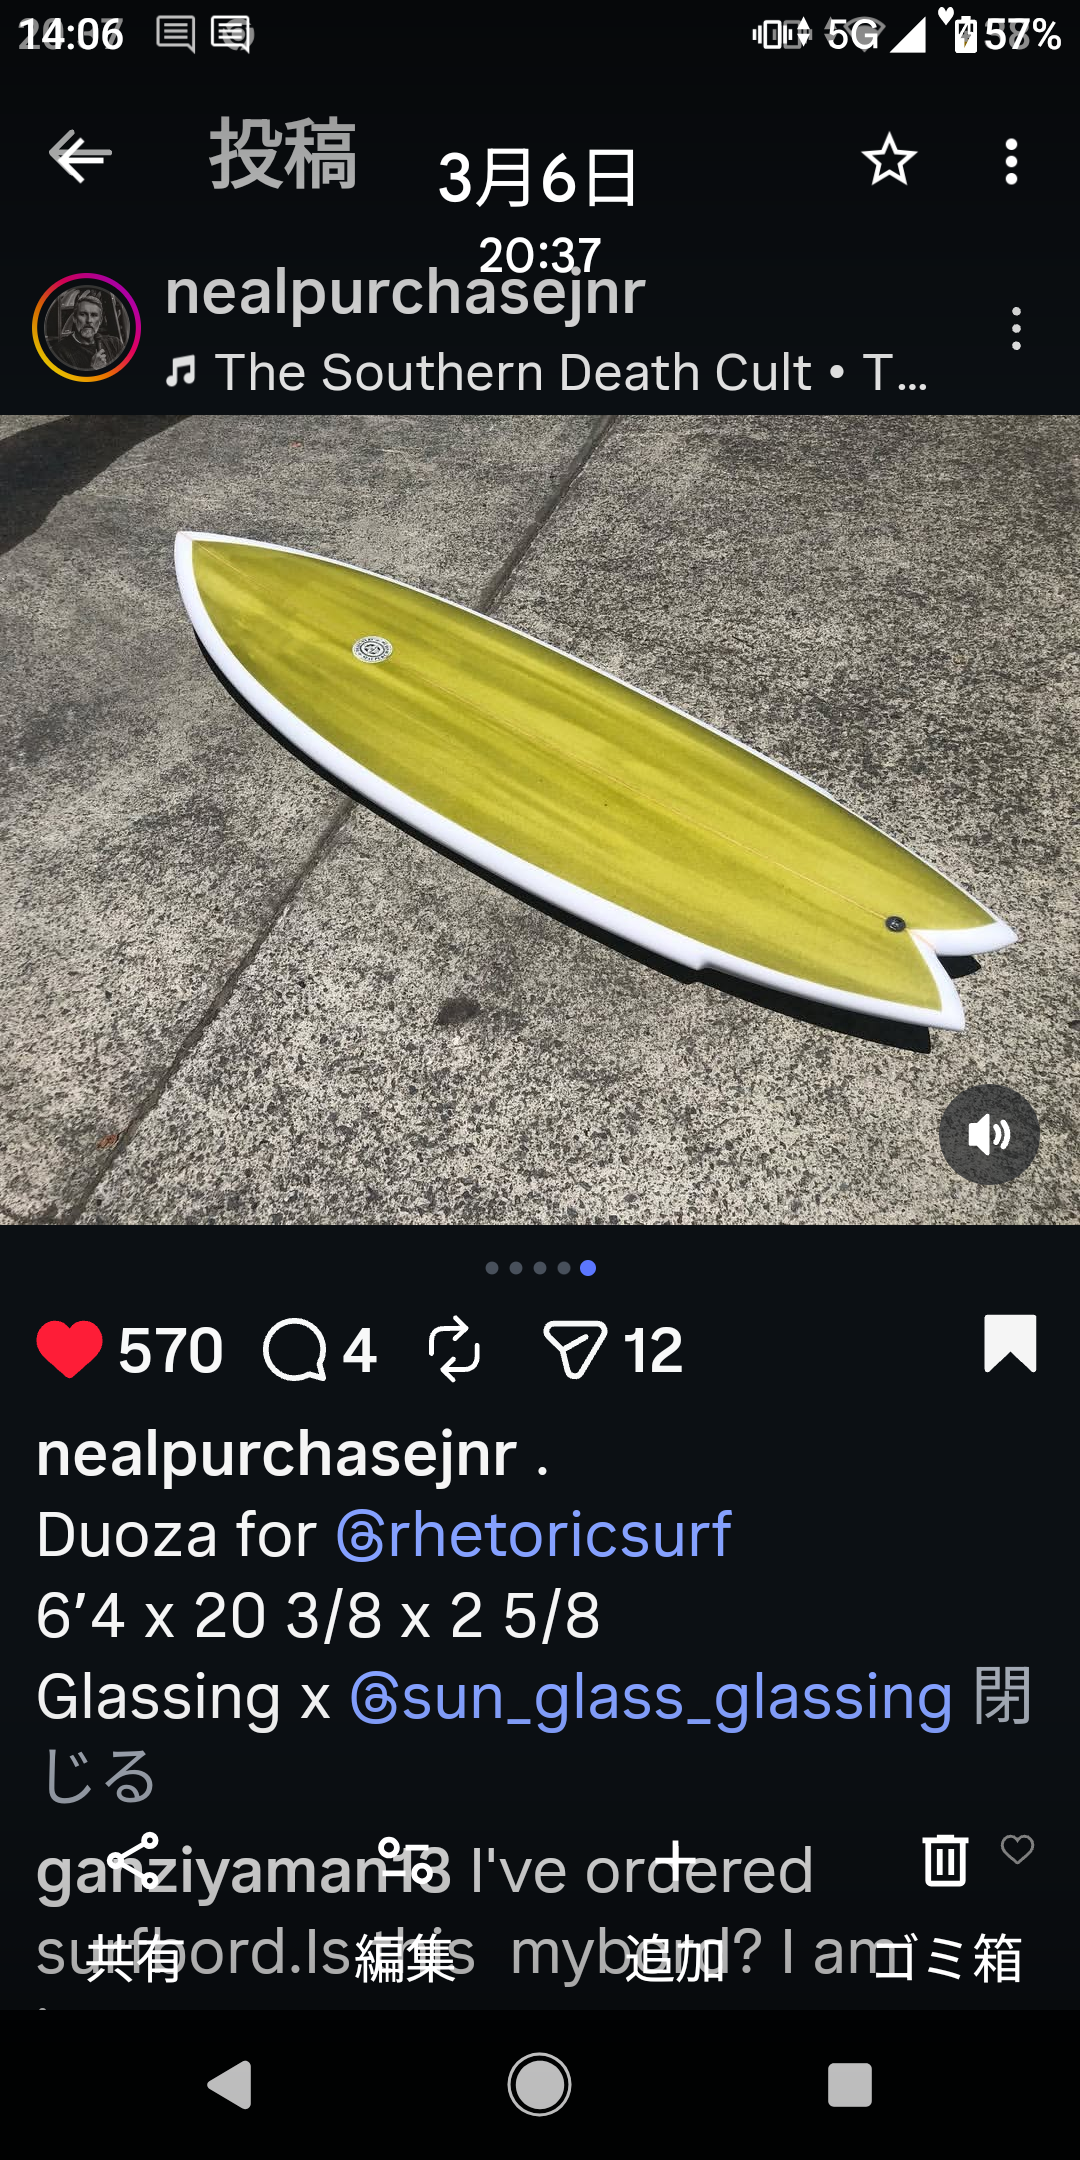Send post using paper plane icon
Screen dimensions: 1080x2160
coord(575,1350)
